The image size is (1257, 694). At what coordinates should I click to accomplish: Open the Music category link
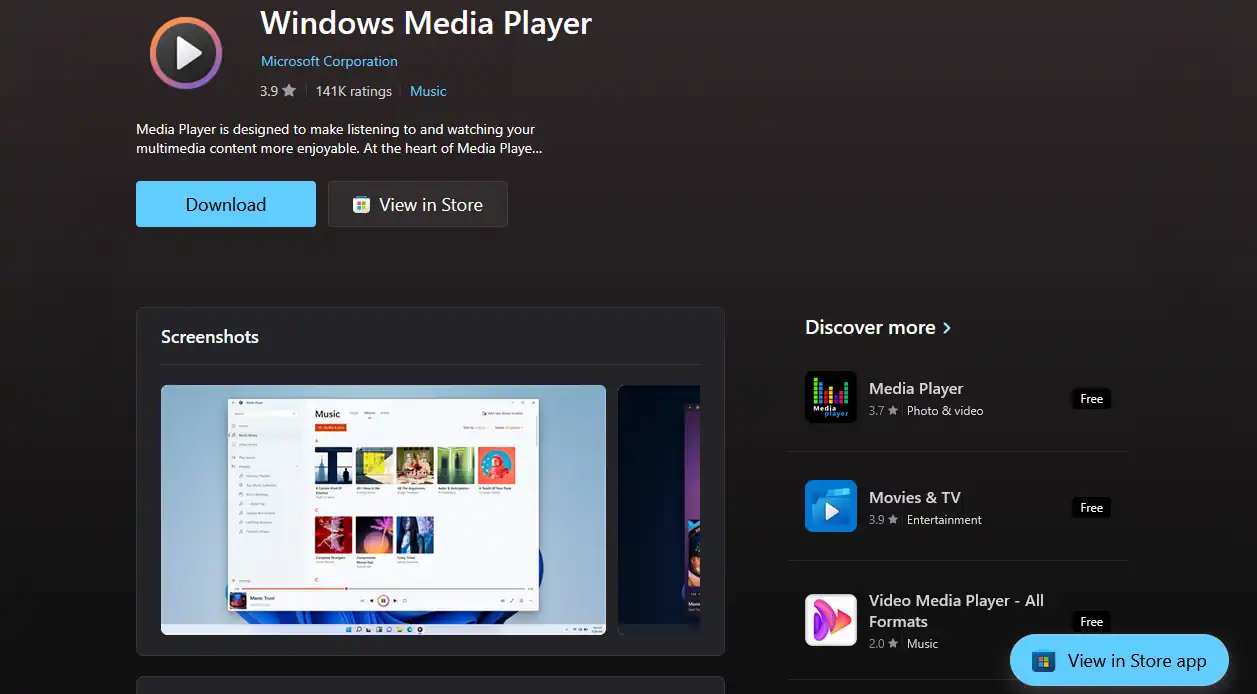[x=428, y=91]
